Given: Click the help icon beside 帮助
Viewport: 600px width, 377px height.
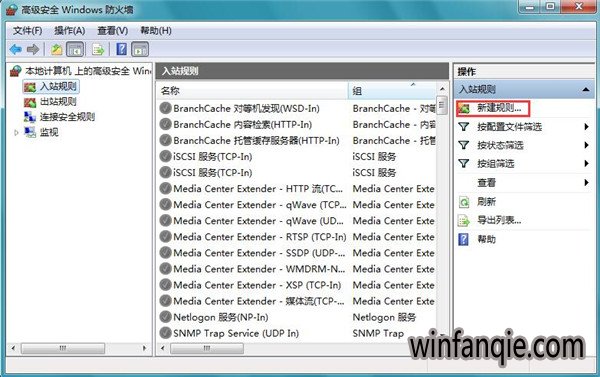Looking at the screenshot, I should click(x=463, y=240).
